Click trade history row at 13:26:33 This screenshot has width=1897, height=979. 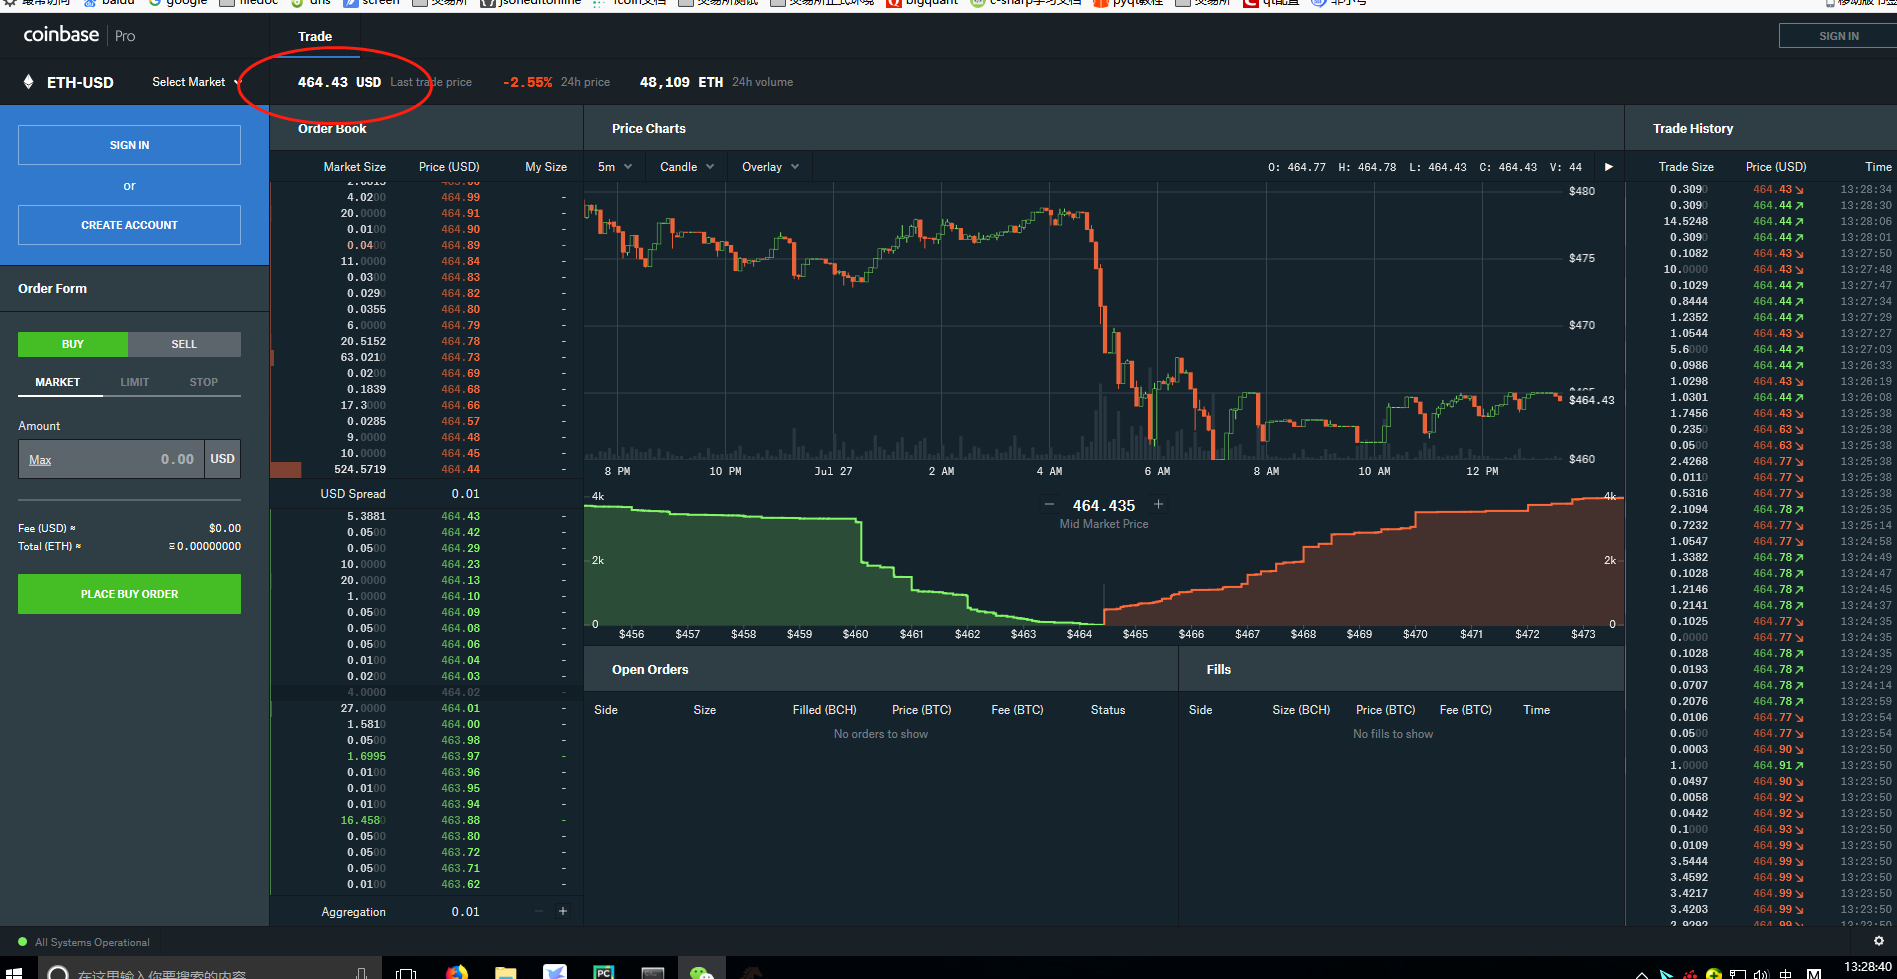click(1761, 365)
